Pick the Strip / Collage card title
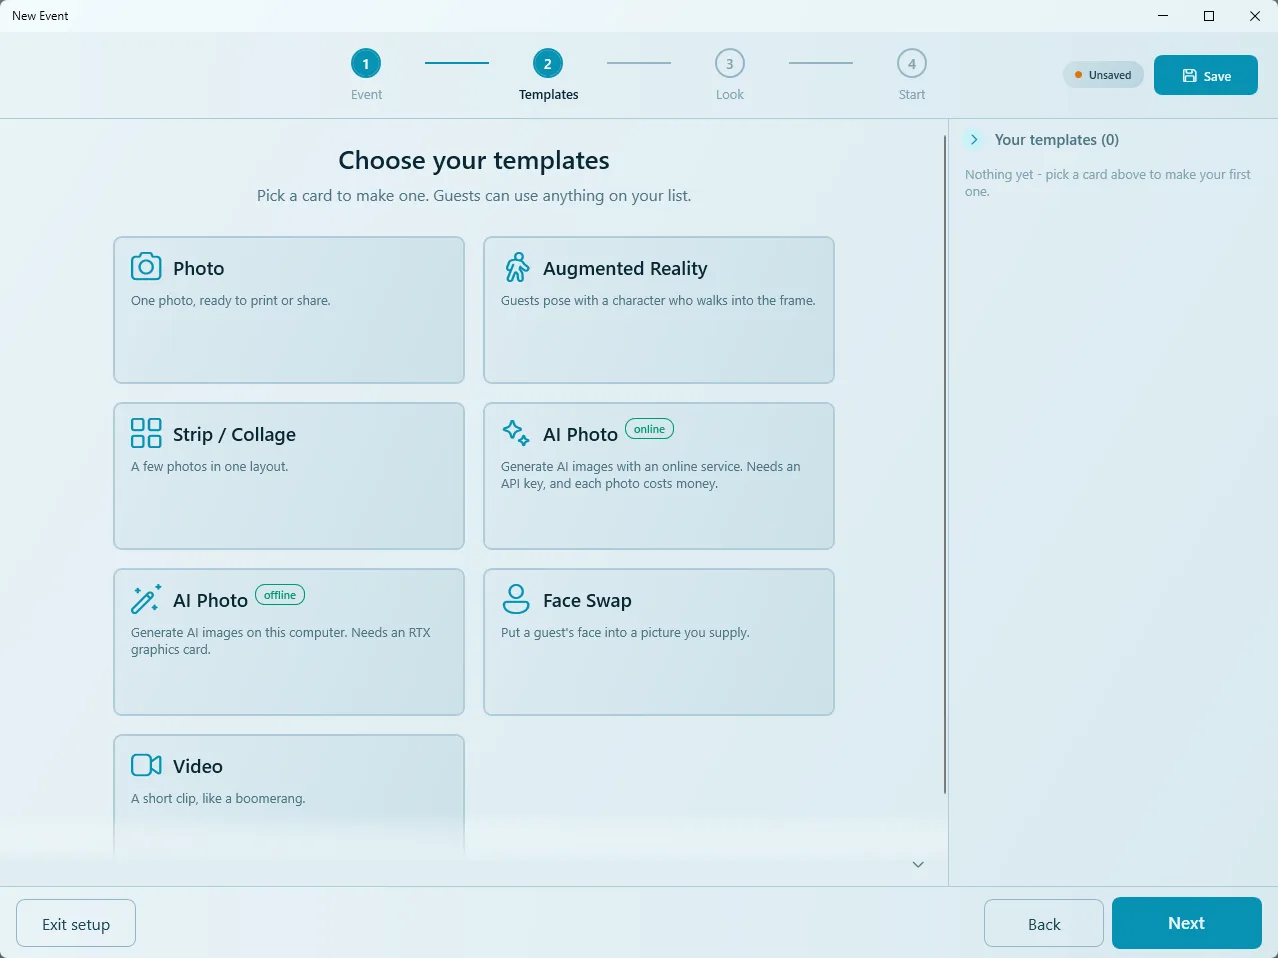Screen dimensions: 1278x958 (x=234, y=434)
